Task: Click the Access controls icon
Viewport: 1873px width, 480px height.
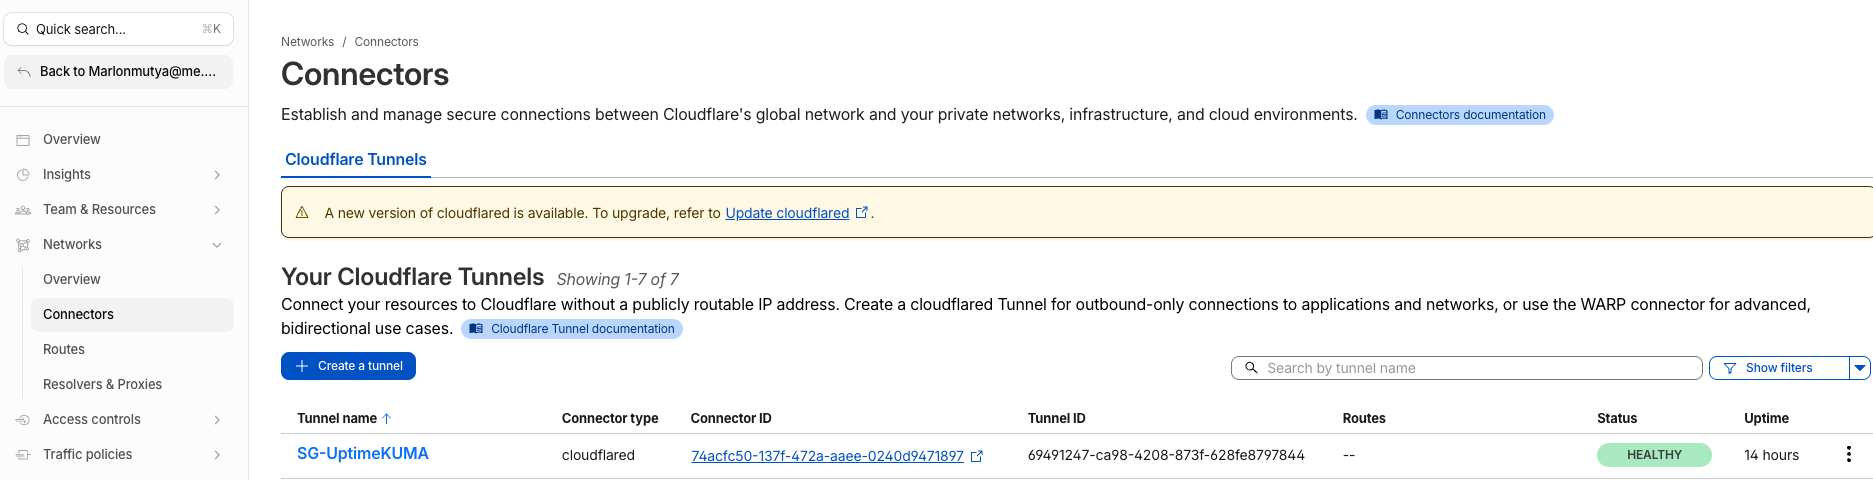Action: tap(23, 420)
